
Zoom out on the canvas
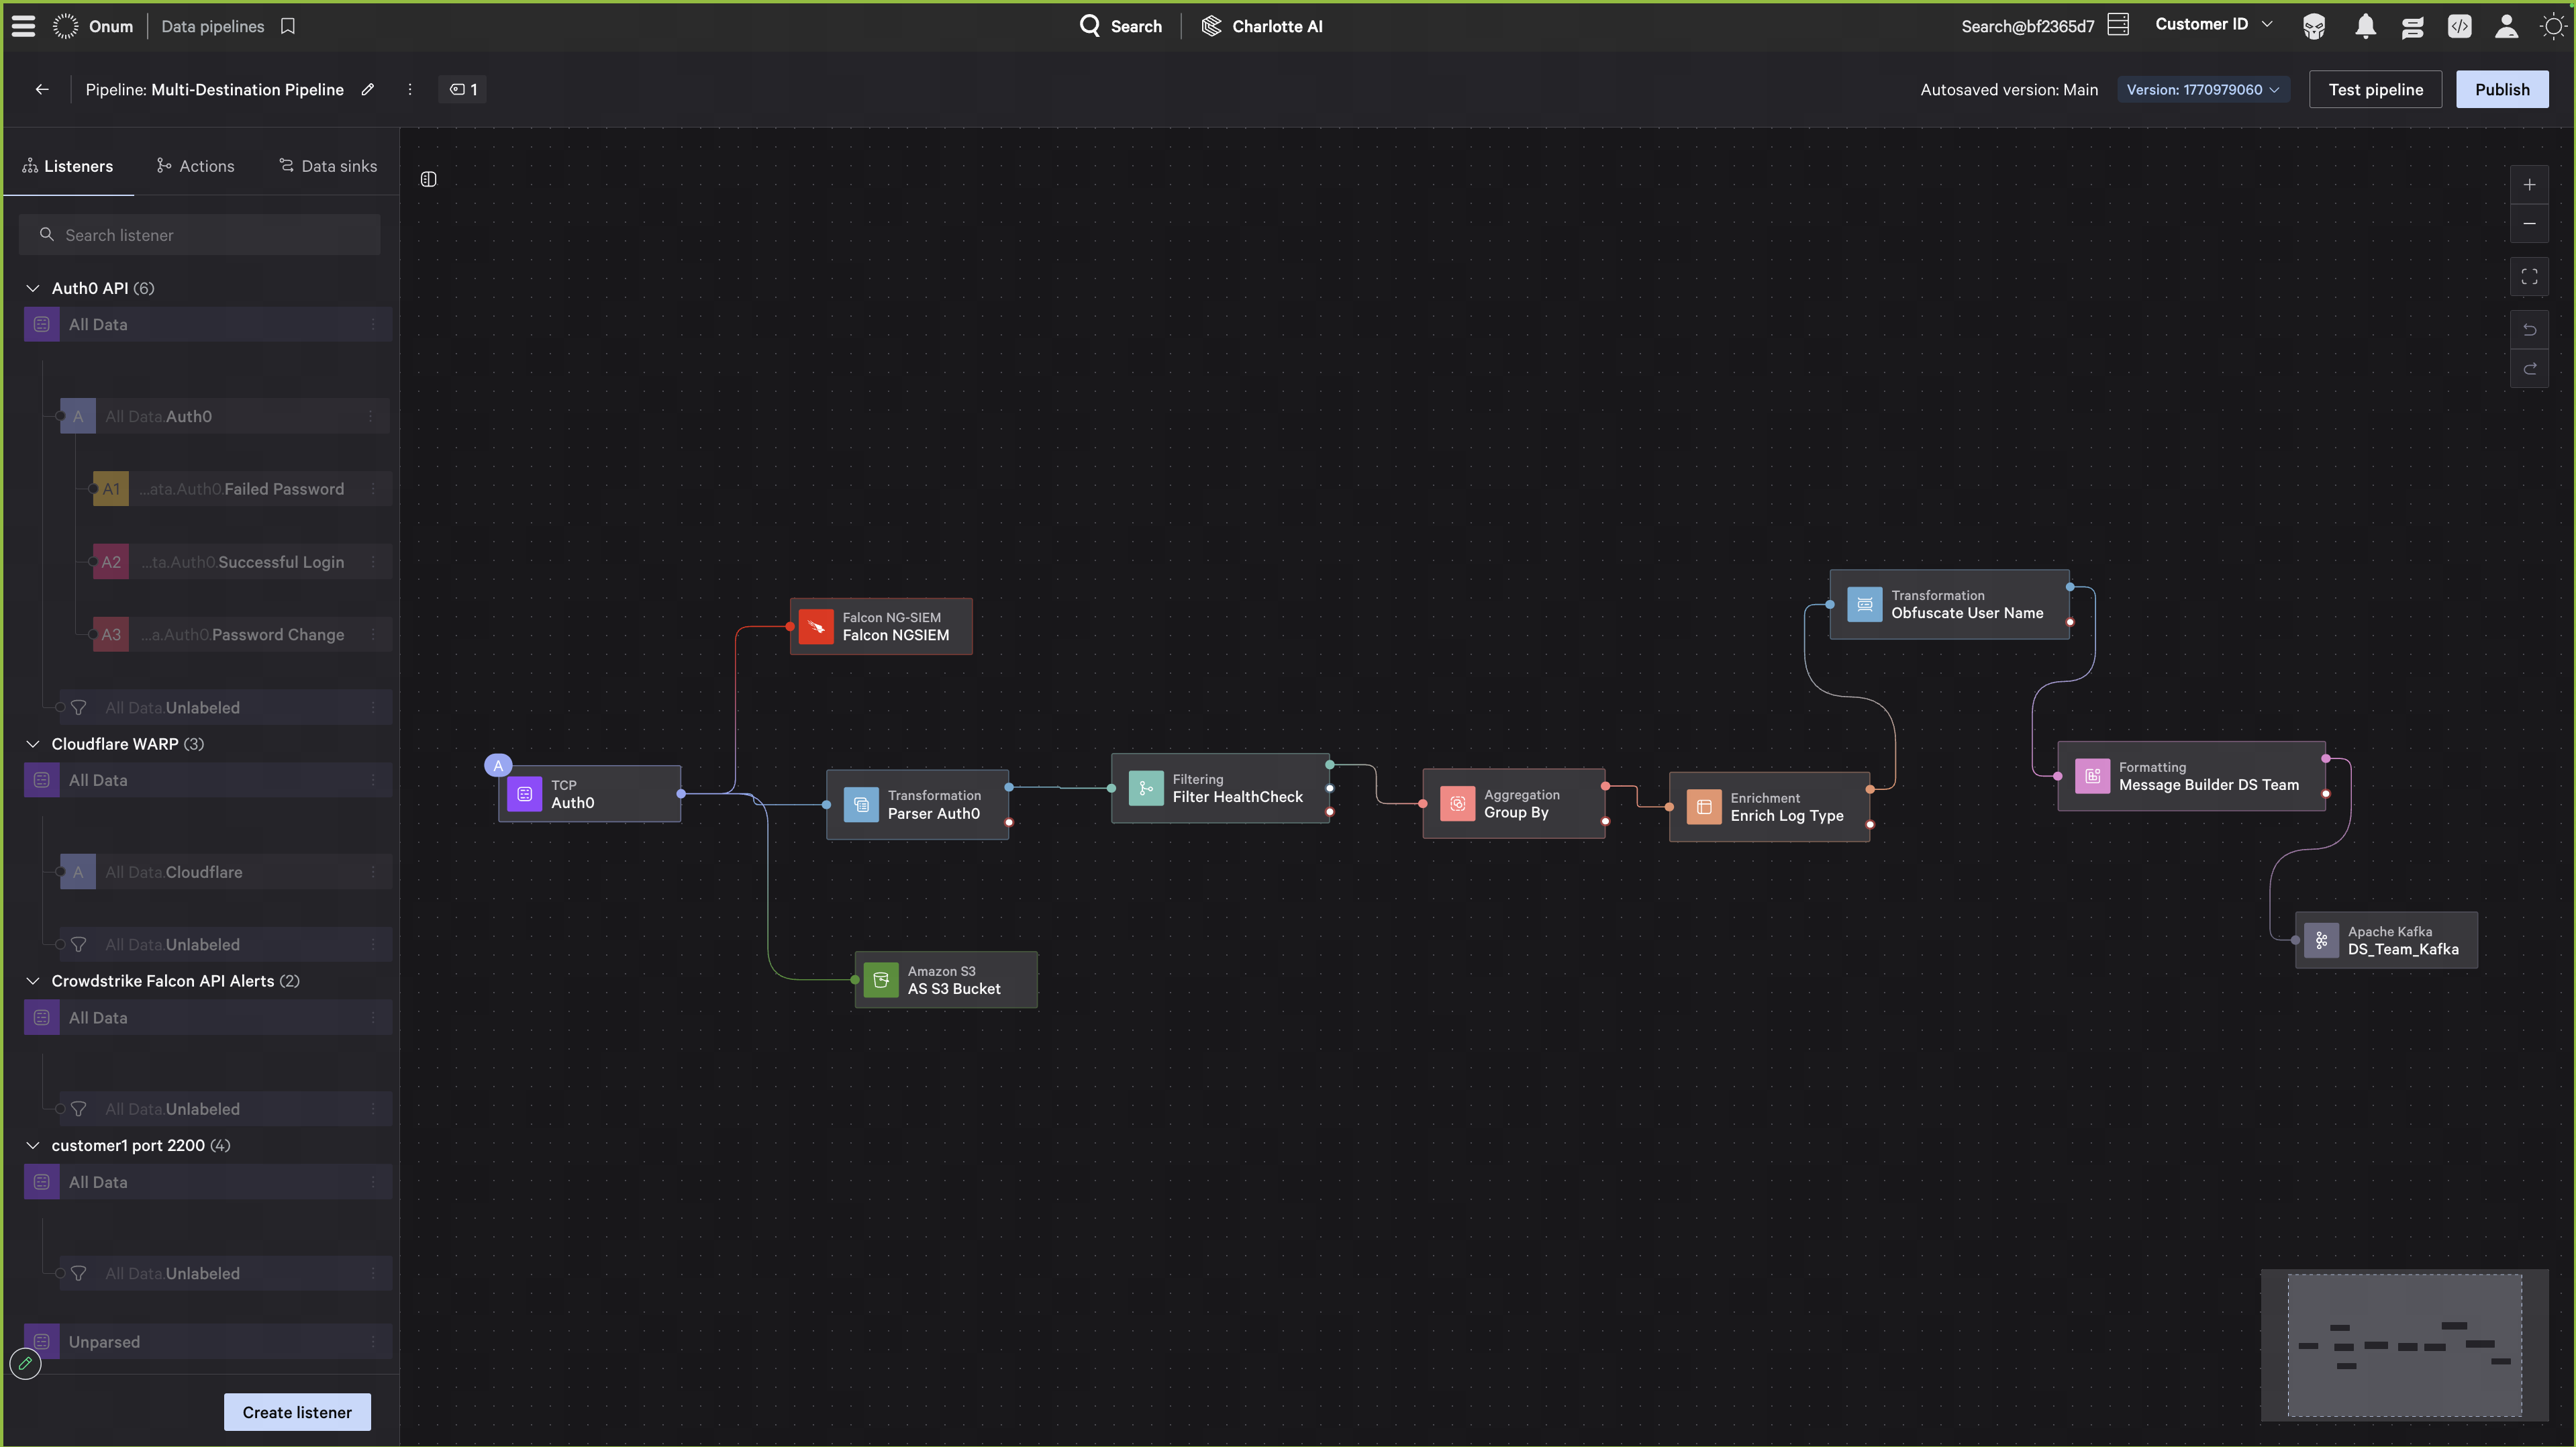[2529, 224]
